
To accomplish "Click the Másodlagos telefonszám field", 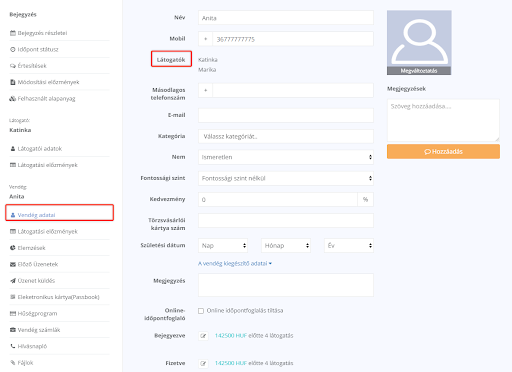I will tap(293, 90).
